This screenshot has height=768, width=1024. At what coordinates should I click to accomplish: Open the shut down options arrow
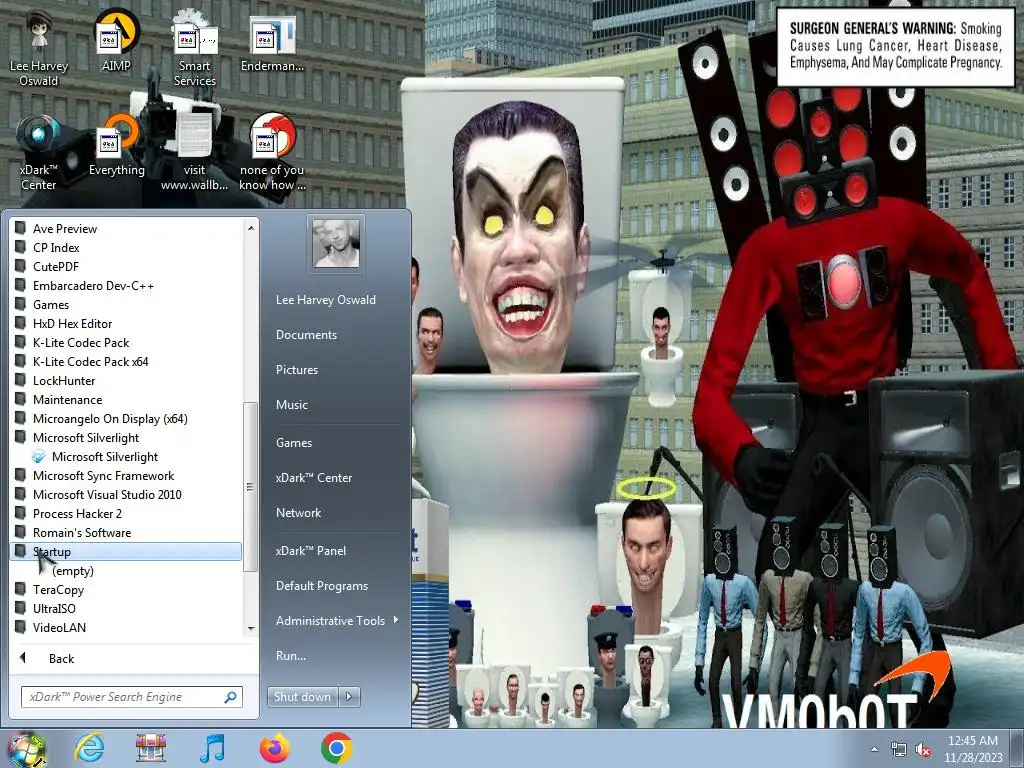(349, 697)
